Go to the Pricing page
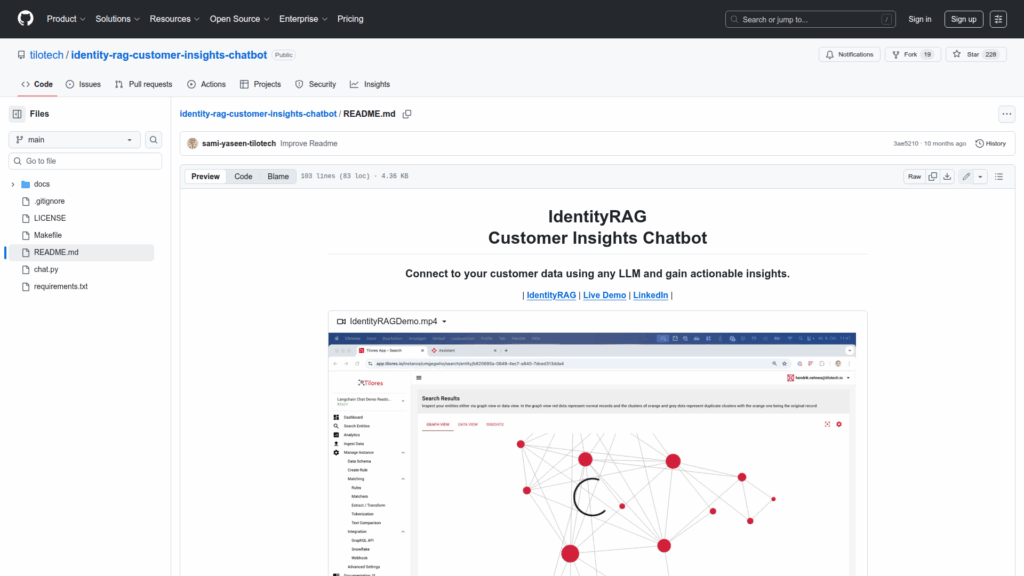The width and height of the screenshot is (1024, 576). [x=350, y=19]
